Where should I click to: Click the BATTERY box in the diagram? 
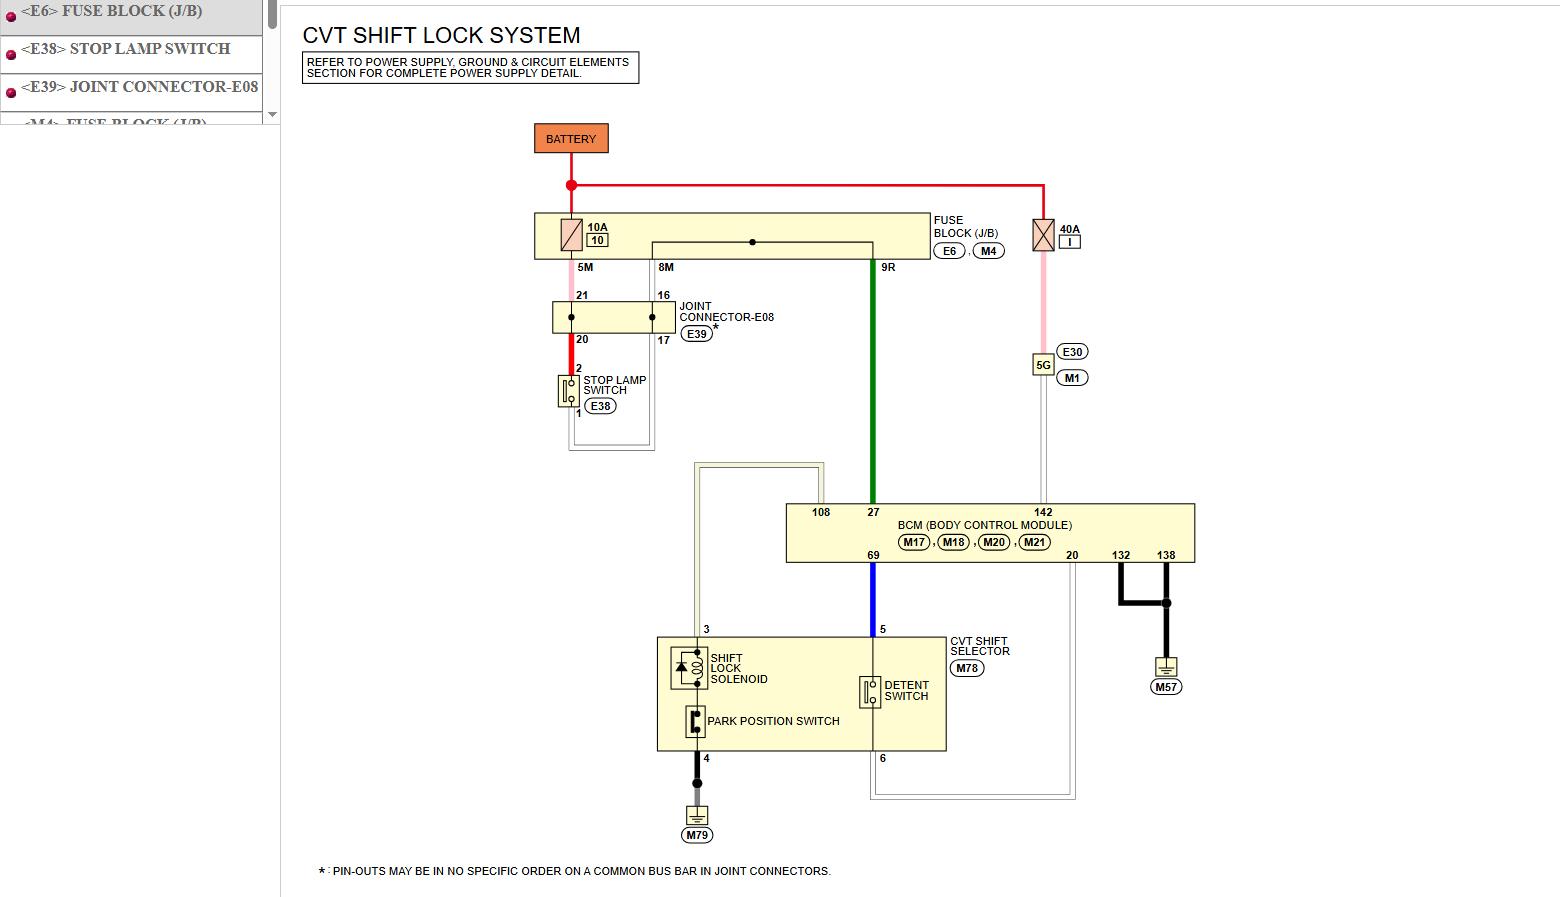tap(571, 139)
